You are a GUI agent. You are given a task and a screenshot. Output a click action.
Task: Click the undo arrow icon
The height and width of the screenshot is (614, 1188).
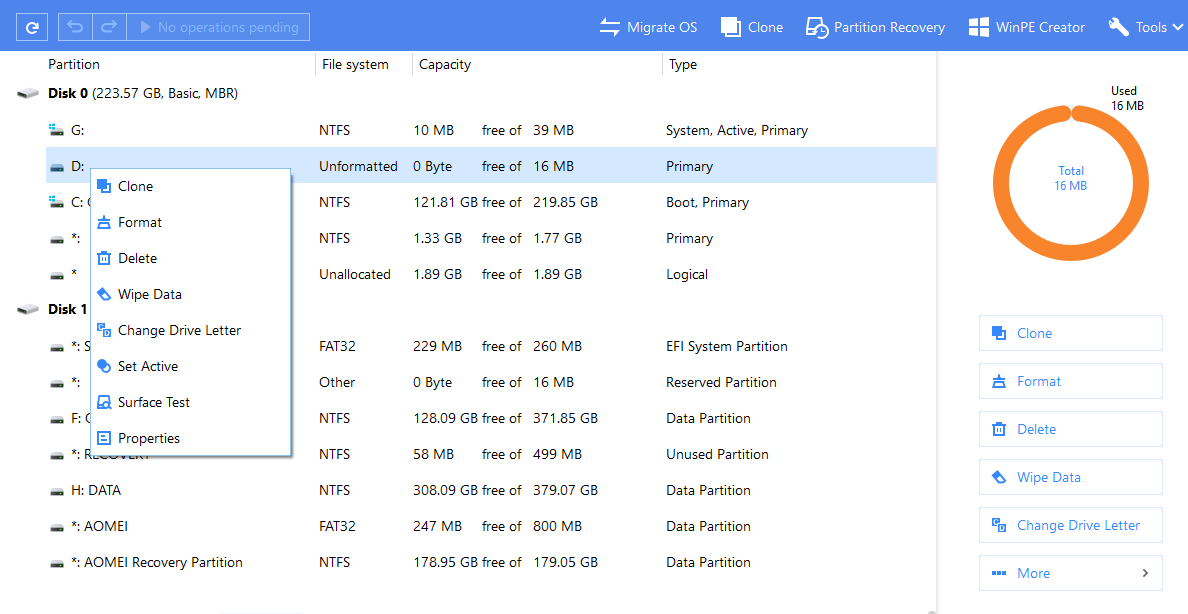click(x=75, y=27)
